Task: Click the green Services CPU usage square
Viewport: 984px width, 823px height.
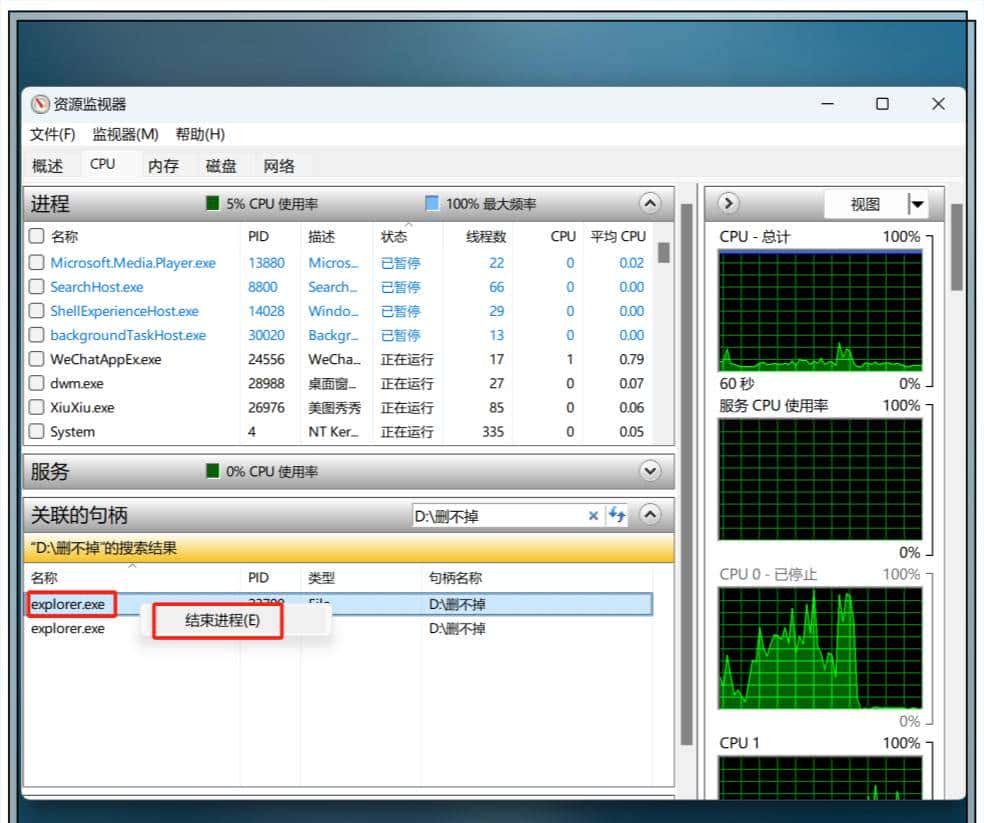Action: (212, 471)
